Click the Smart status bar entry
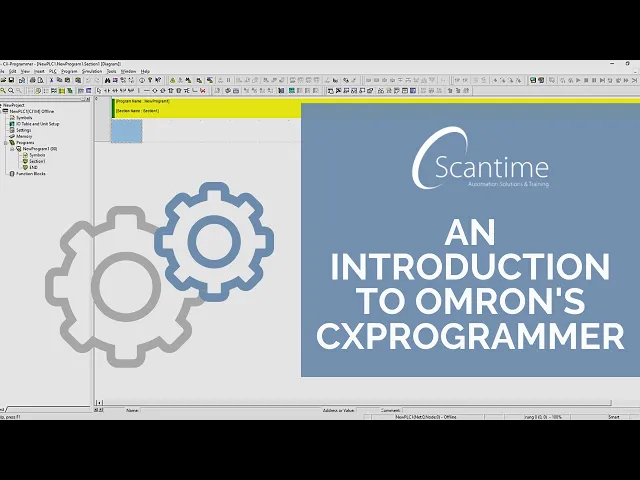This screenshot has width=640, height=480. tap(614, 417)
